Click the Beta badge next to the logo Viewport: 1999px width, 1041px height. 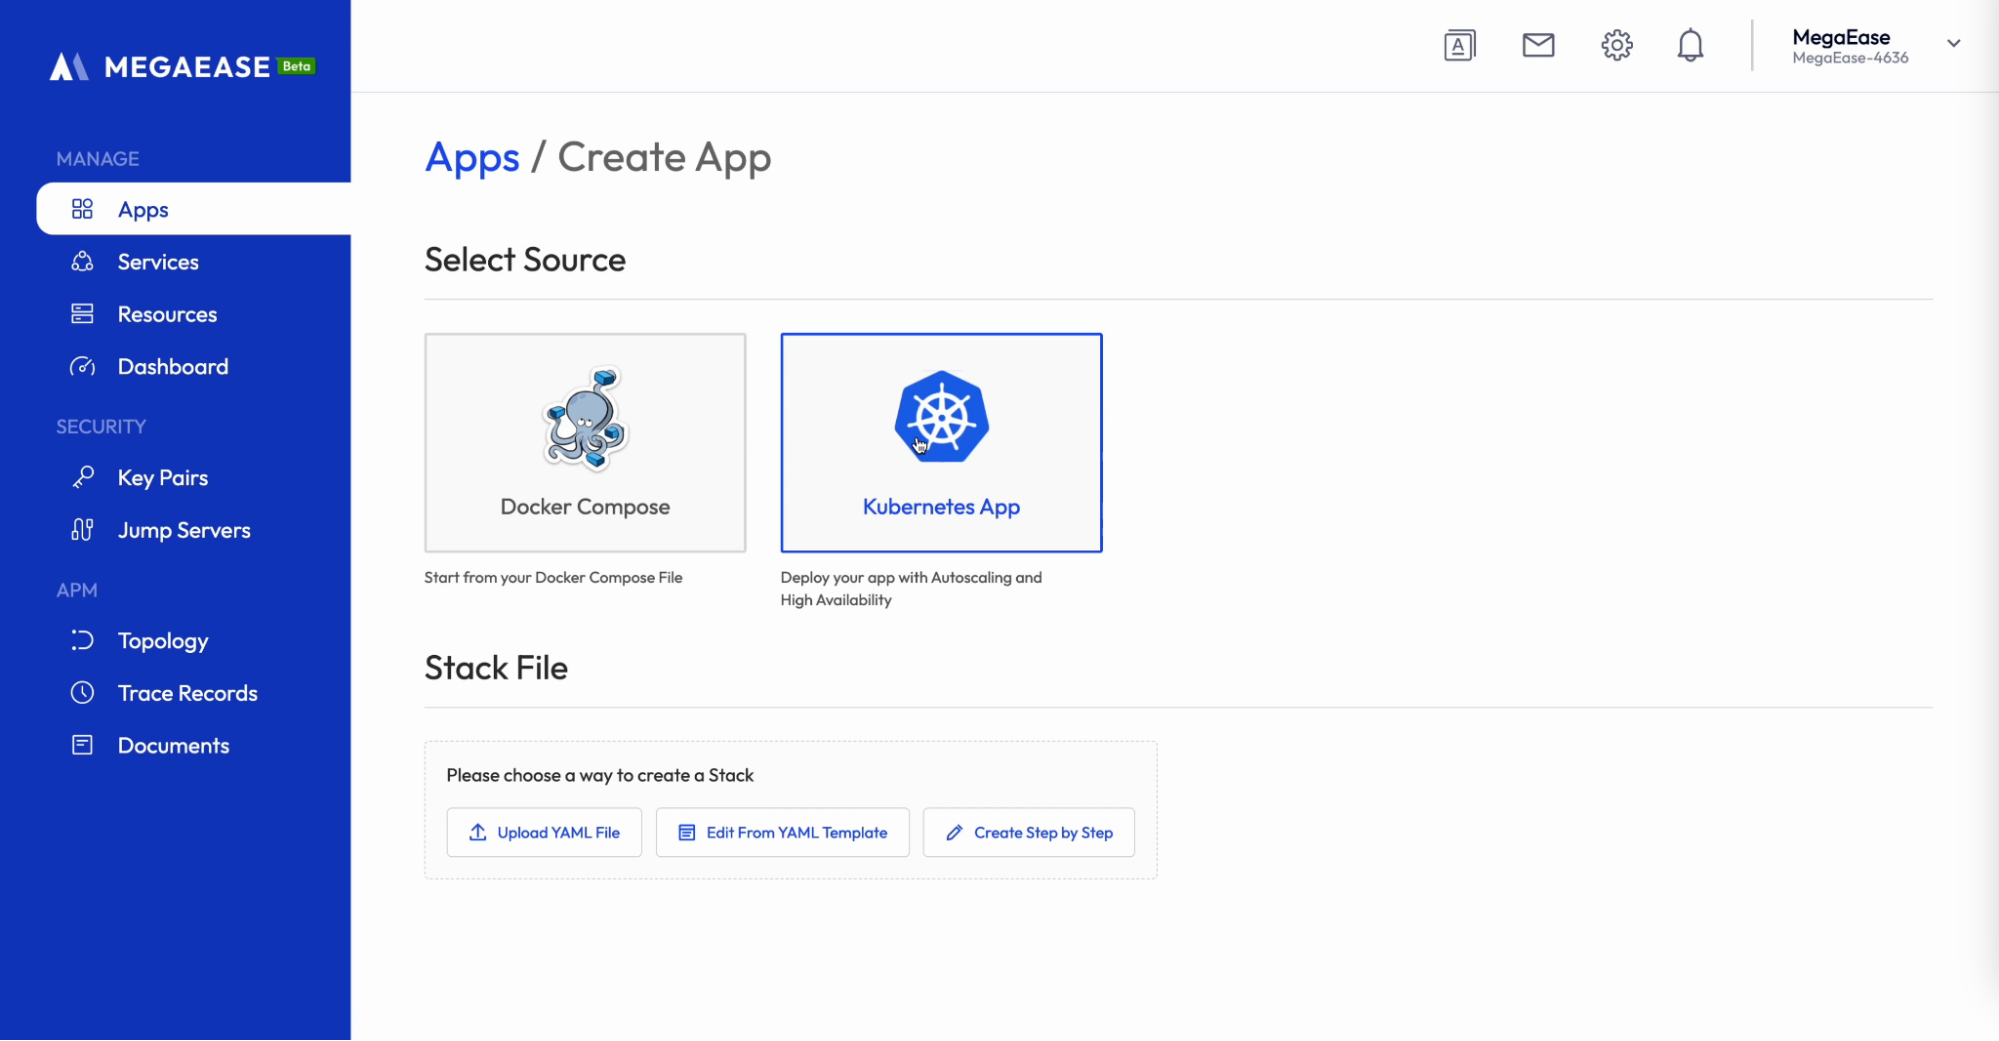click(297, 66)
